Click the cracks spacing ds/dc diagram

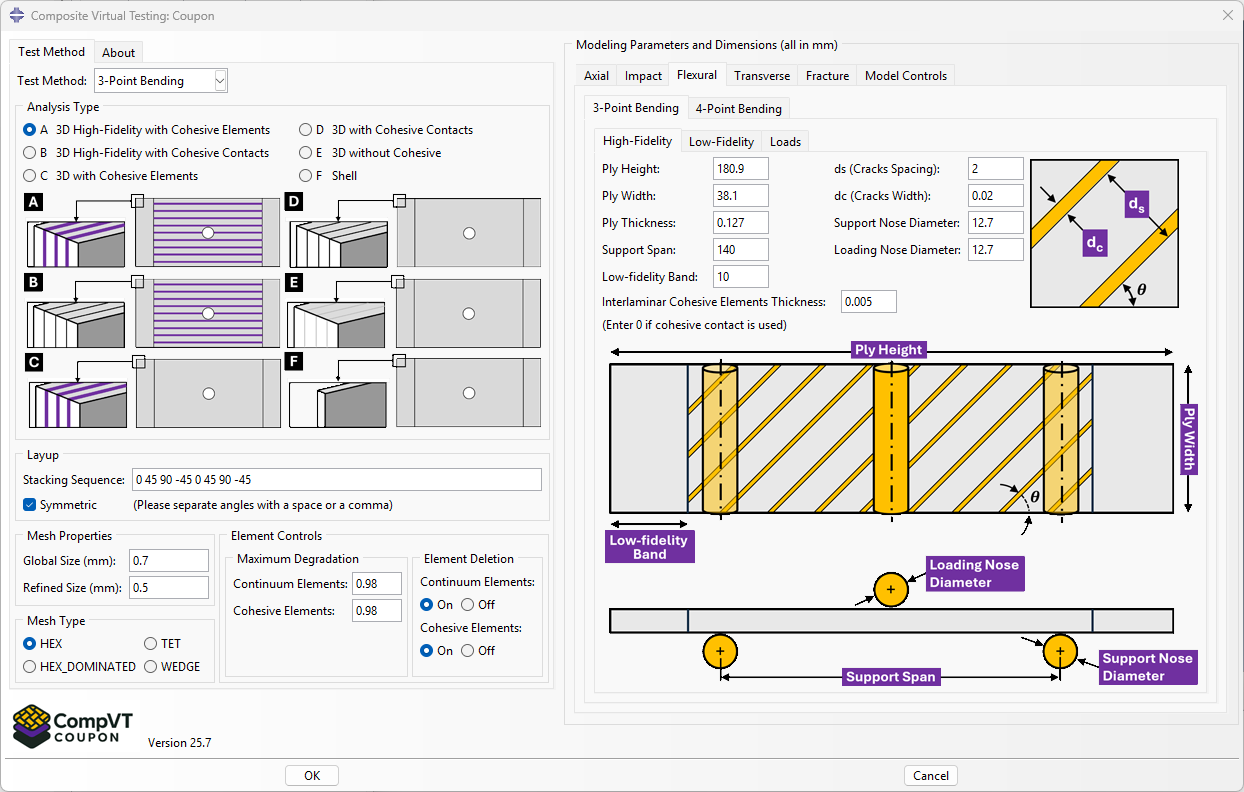tap(1104, 233)
